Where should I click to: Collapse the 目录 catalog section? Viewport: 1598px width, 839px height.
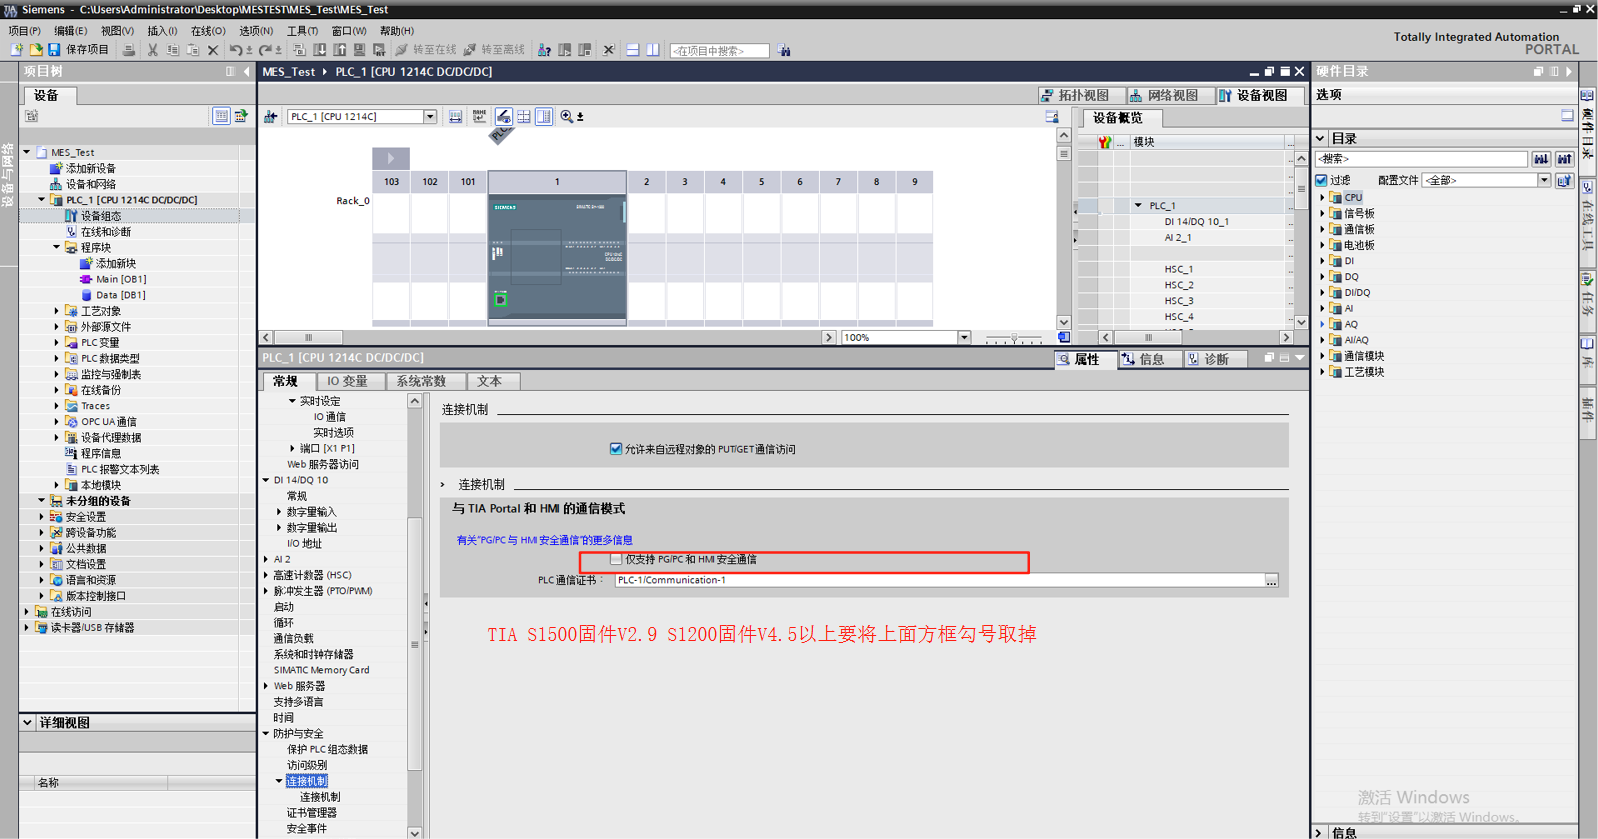pyautogui.click(x=1321, y=139)
